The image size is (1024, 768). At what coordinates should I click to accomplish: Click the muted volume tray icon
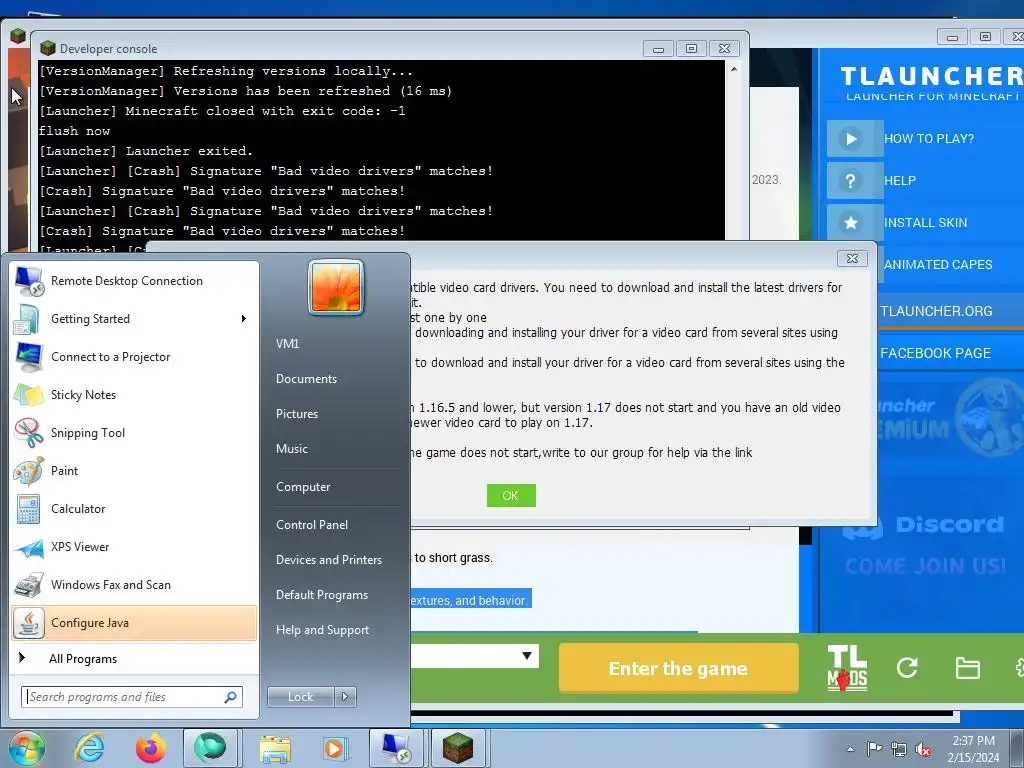[x=923, y=749]
